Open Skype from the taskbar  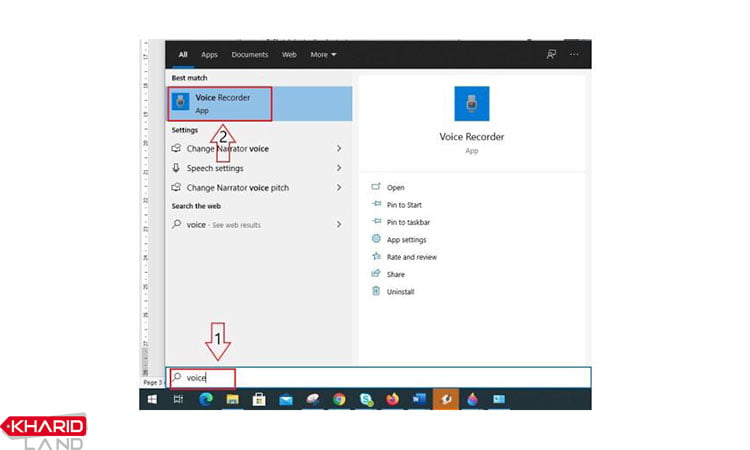pos(366,399)
